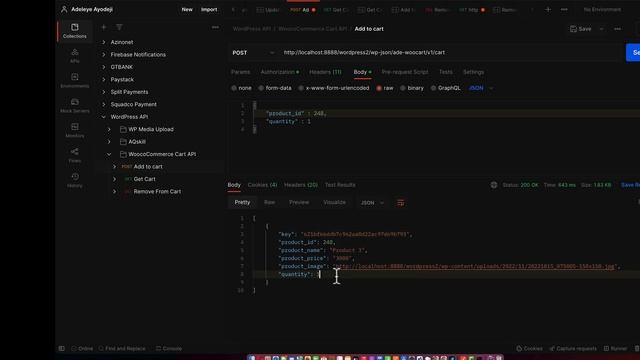Image resolution: width=640 pixels, height=360 pixels.
Task: Open the AQskill folder
Action: 137,142
